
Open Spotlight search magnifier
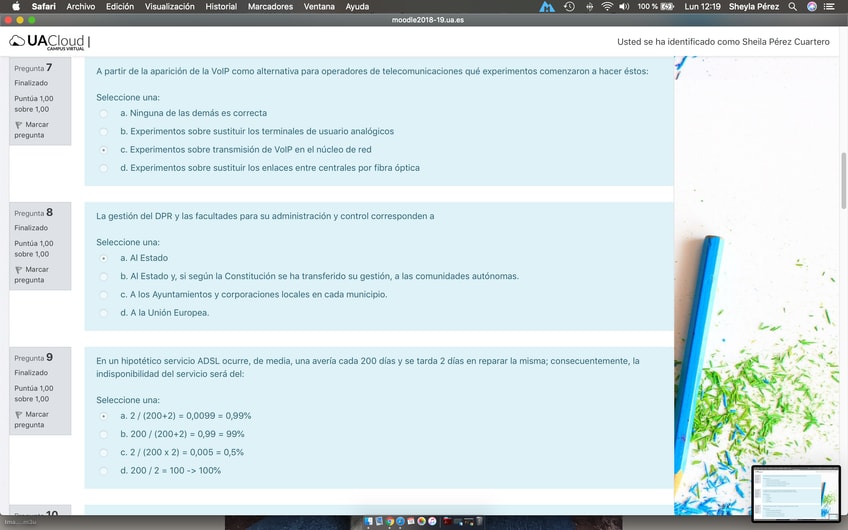pos(792,6)
